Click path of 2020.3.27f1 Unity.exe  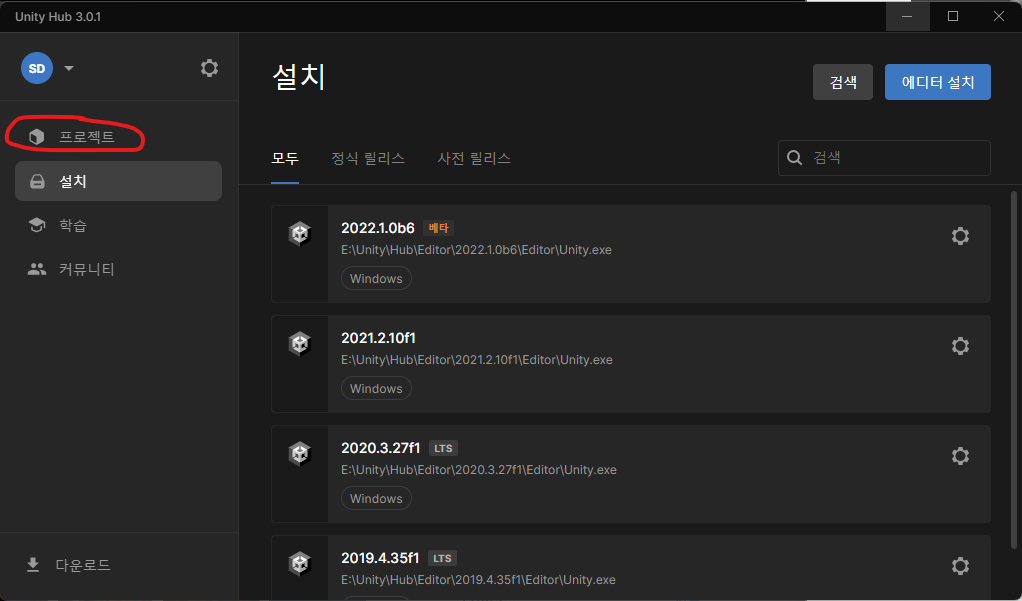click(x=478, y=470)
